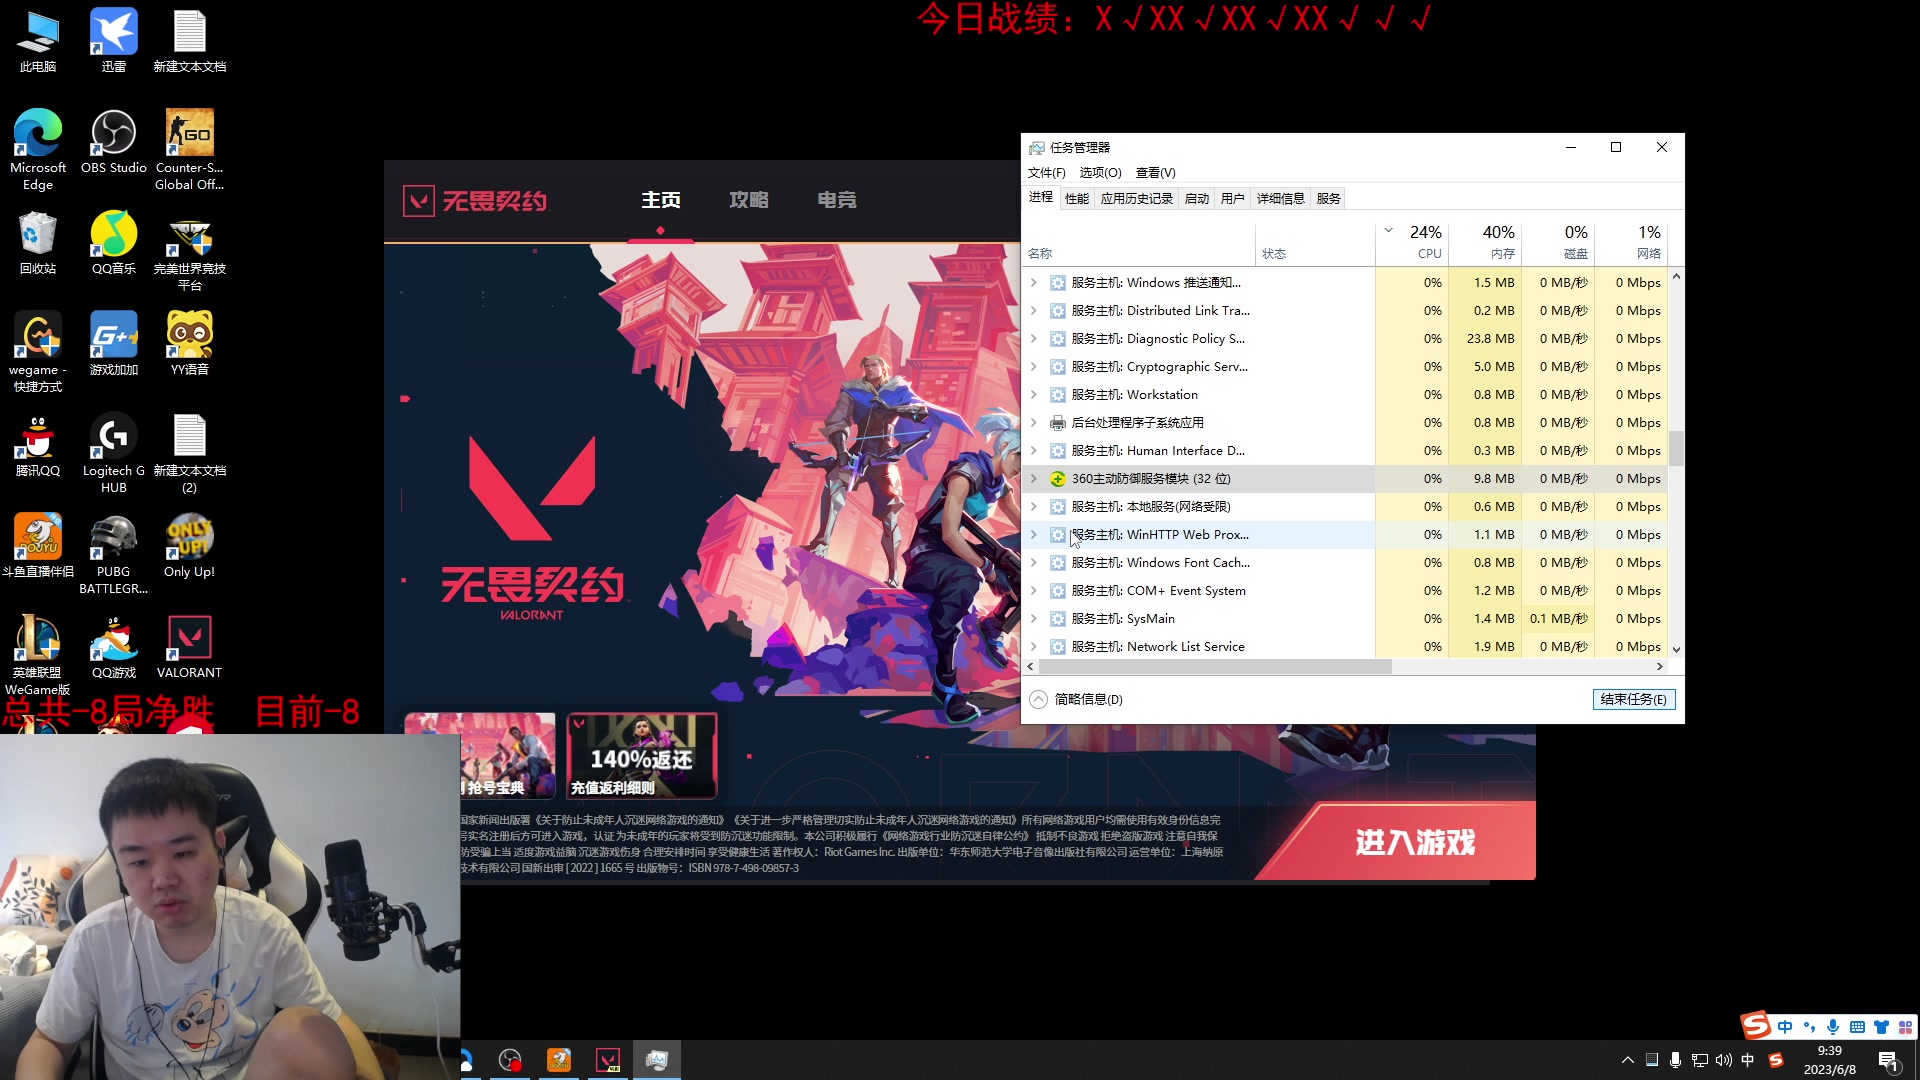Open the 查看(V) menu in Task Manager

coord(1155,173)
